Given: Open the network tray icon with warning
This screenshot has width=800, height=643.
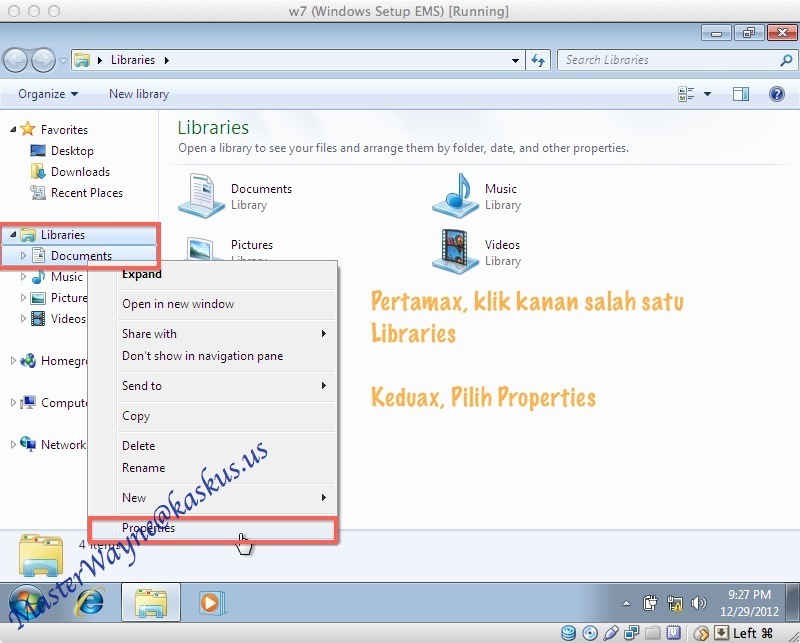Looking at the screenshot, I should 674,603.
